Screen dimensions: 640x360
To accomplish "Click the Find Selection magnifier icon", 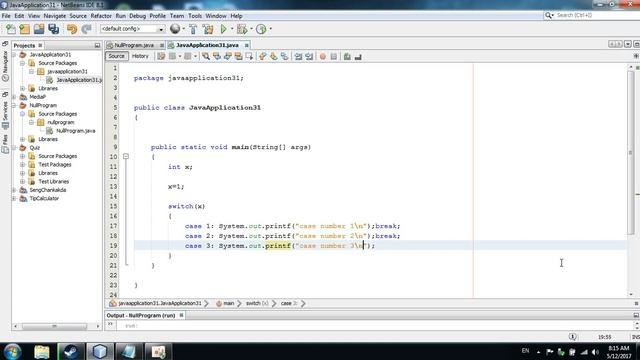I will click(x=206, y=57).
